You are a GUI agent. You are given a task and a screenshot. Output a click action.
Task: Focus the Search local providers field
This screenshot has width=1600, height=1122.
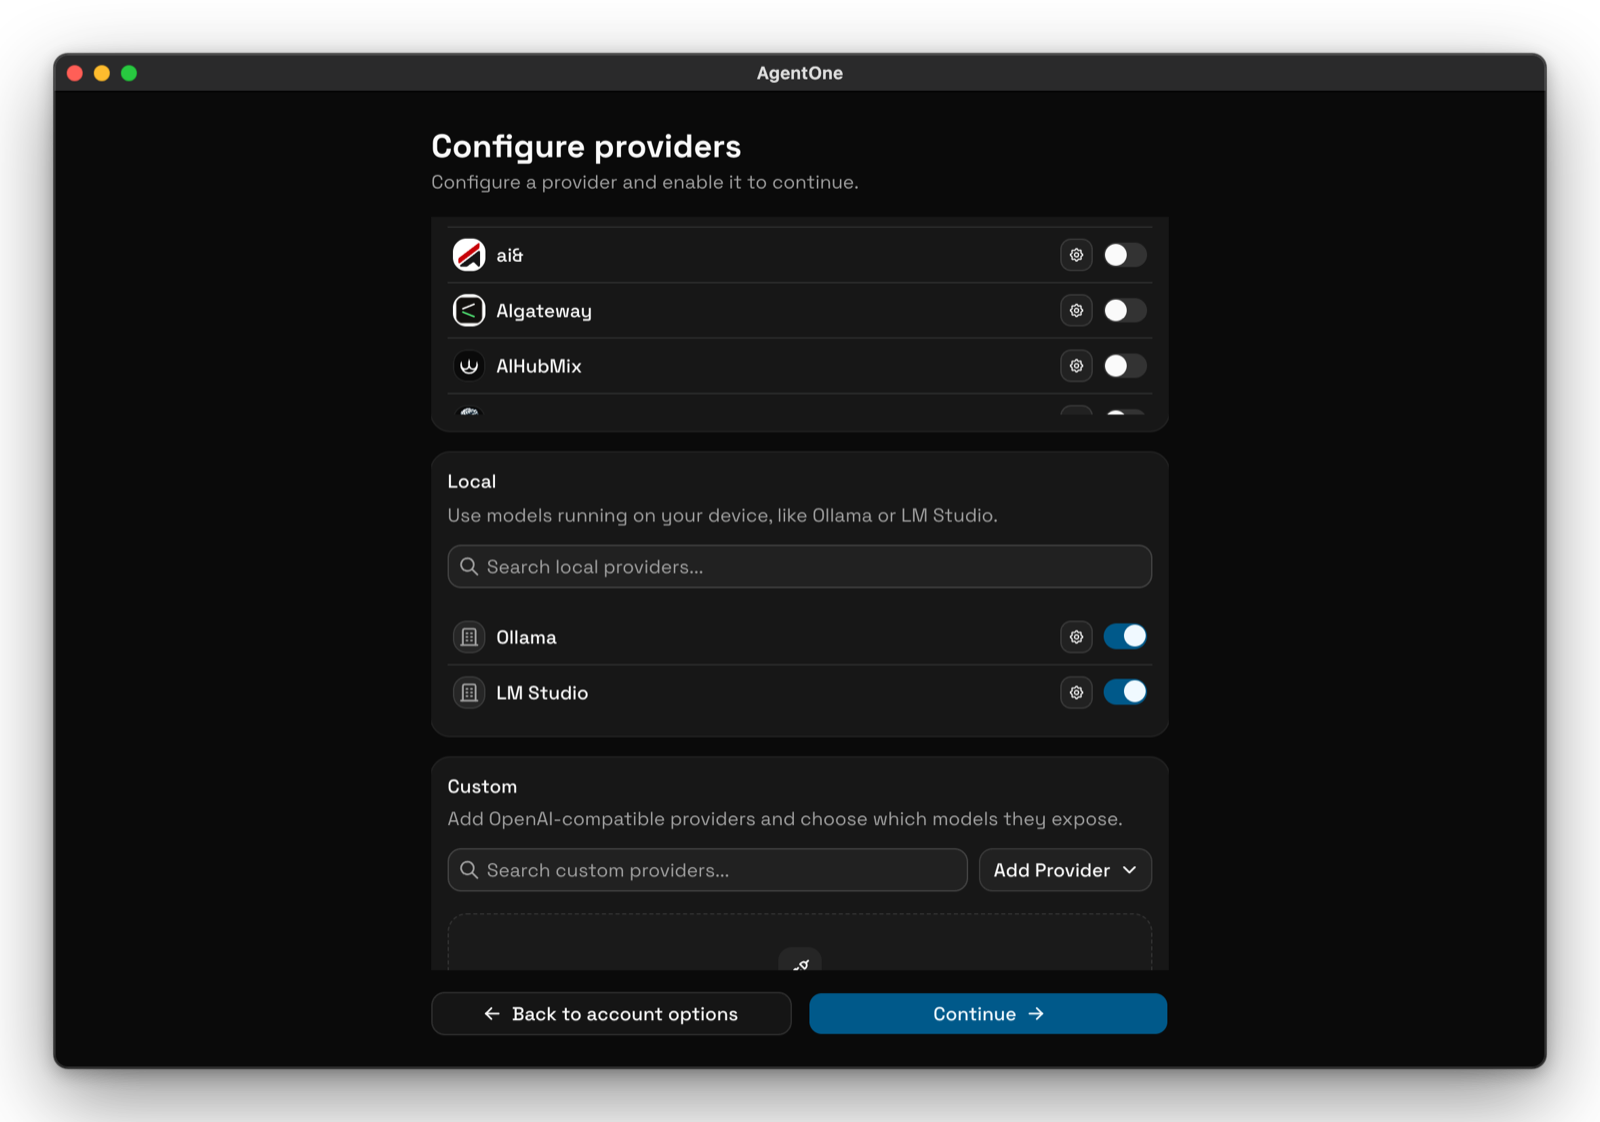pyautogui.click(x=800, y=567)
